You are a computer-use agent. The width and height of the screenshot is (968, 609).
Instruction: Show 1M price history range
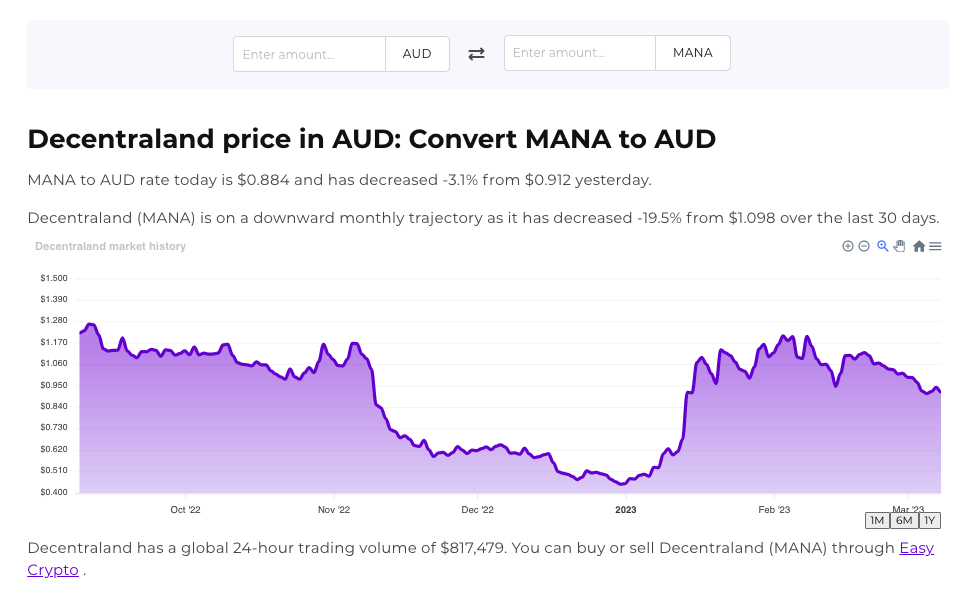click(x=877, y=520)
